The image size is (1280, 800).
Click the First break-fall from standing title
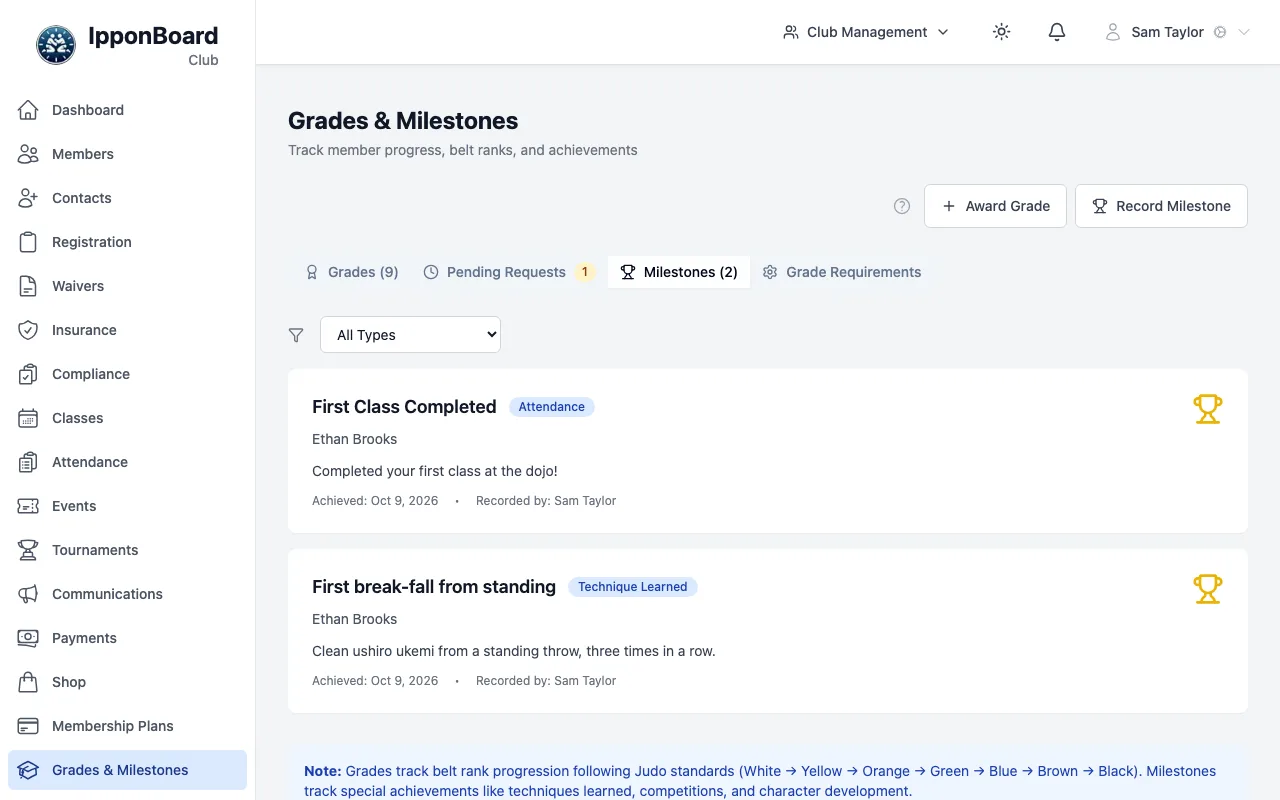coord(434,587)
